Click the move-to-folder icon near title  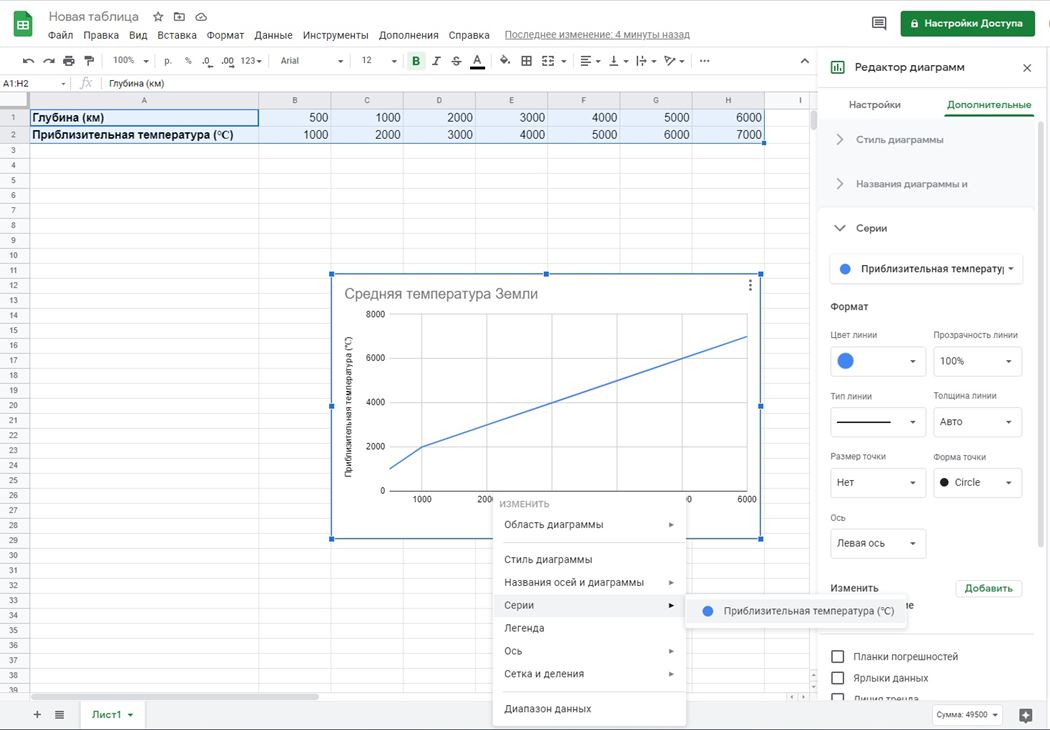pyautogui.click(x=179, y=17)
